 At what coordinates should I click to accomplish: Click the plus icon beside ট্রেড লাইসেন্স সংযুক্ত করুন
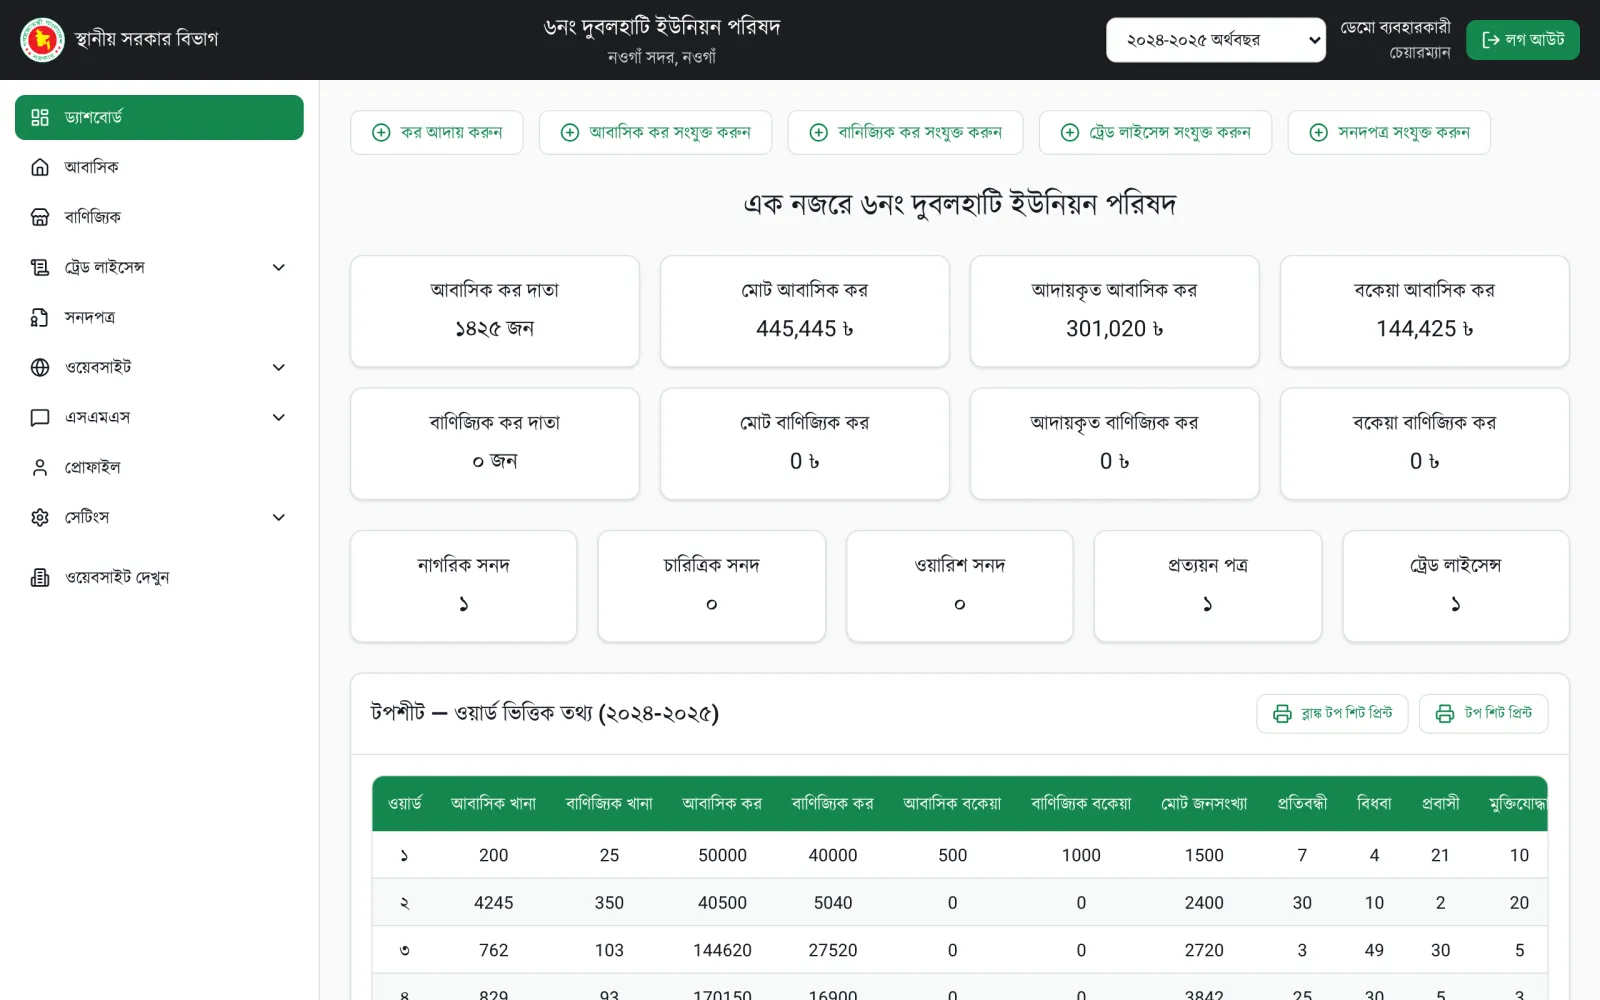[x=1070, y=132]
